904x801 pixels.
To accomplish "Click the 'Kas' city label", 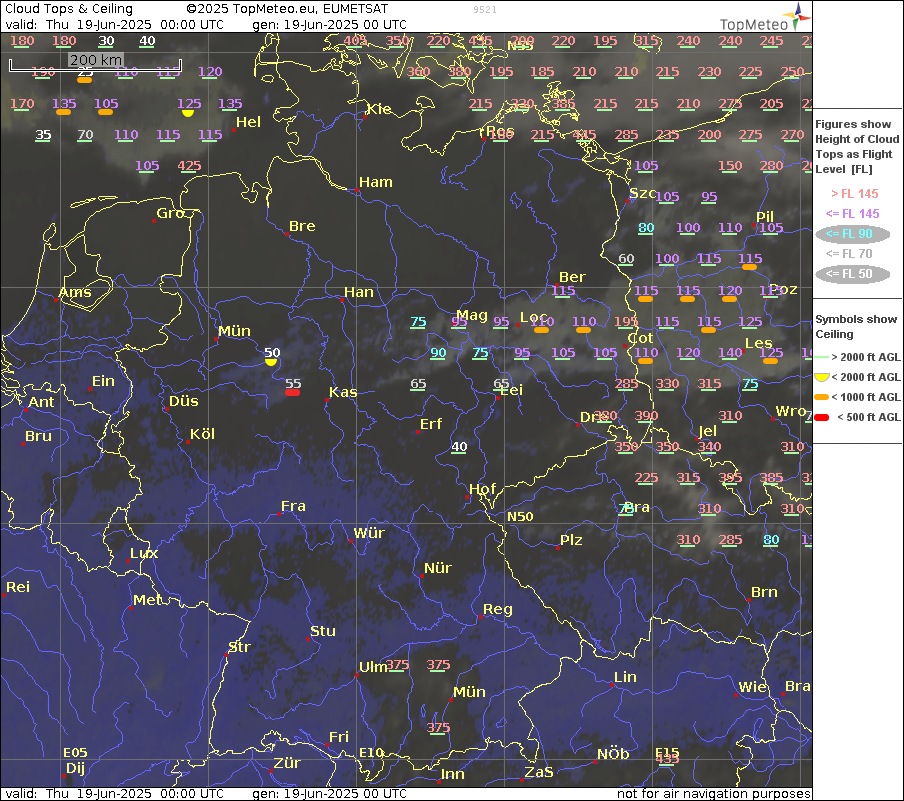I will point(343,392).
